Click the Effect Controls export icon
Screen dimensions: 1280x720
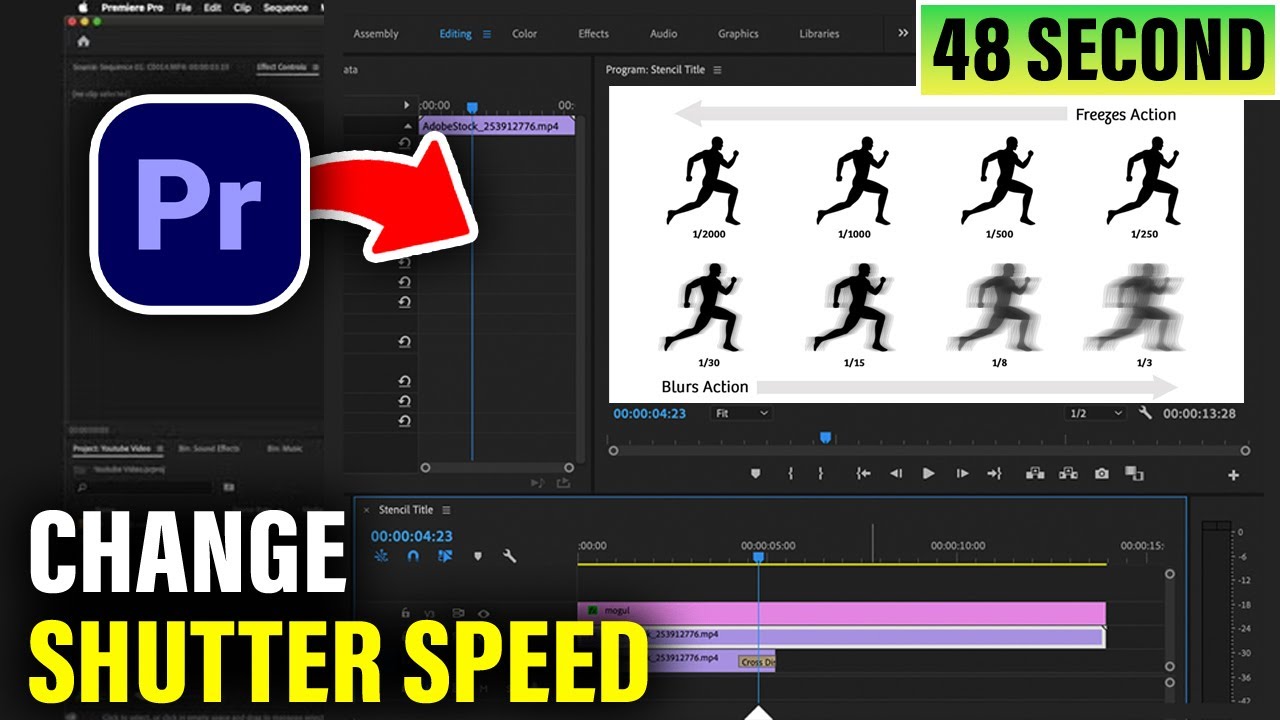(x=563, y=483)
